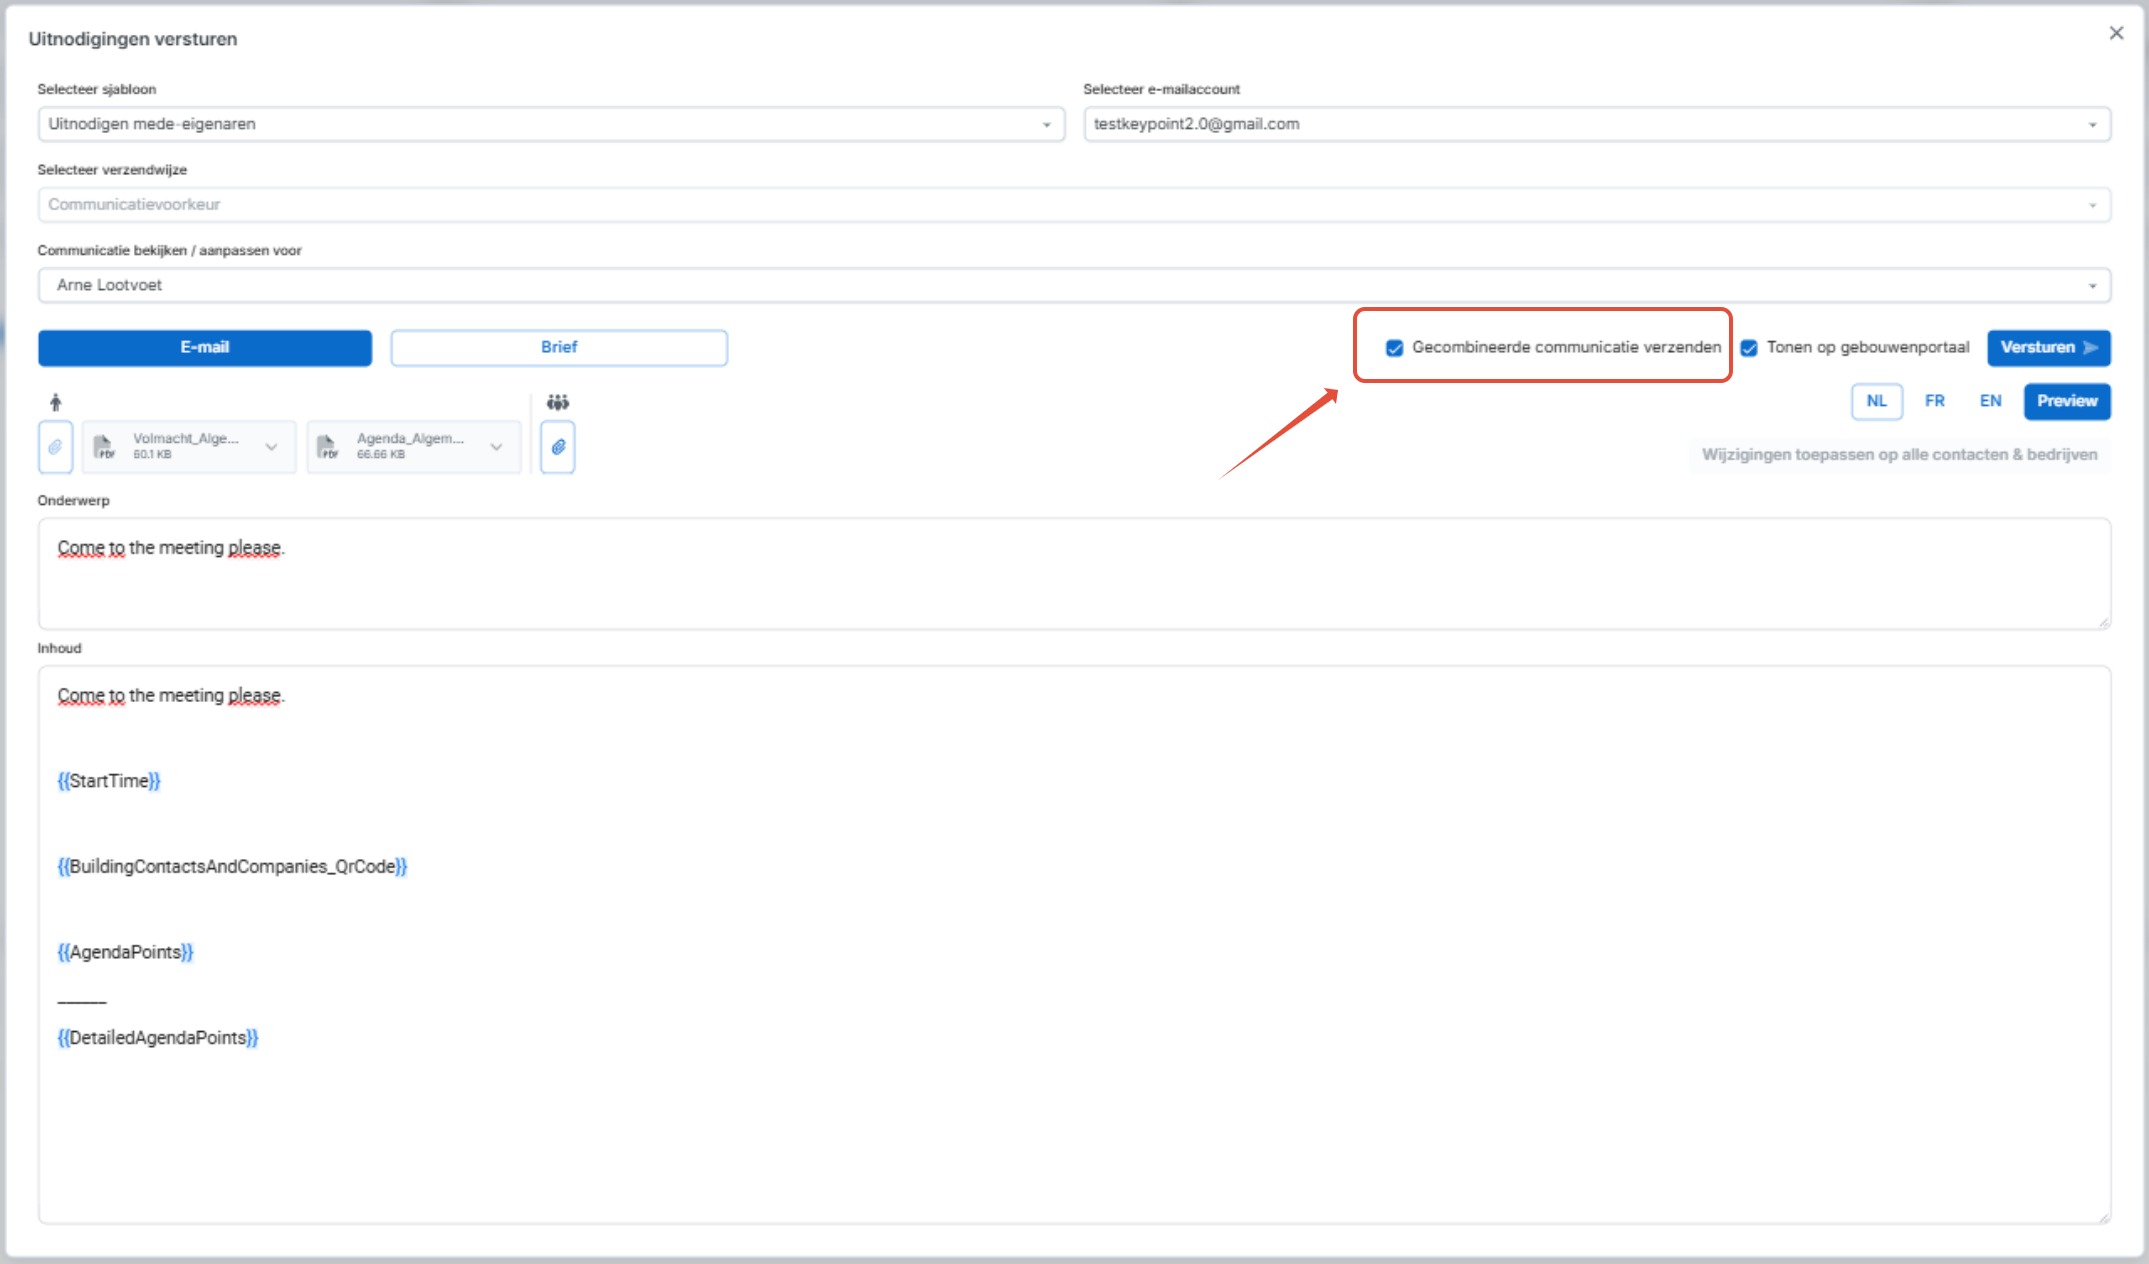
Task: Click the group attachment paperclip icon
Action: (558, 447)
